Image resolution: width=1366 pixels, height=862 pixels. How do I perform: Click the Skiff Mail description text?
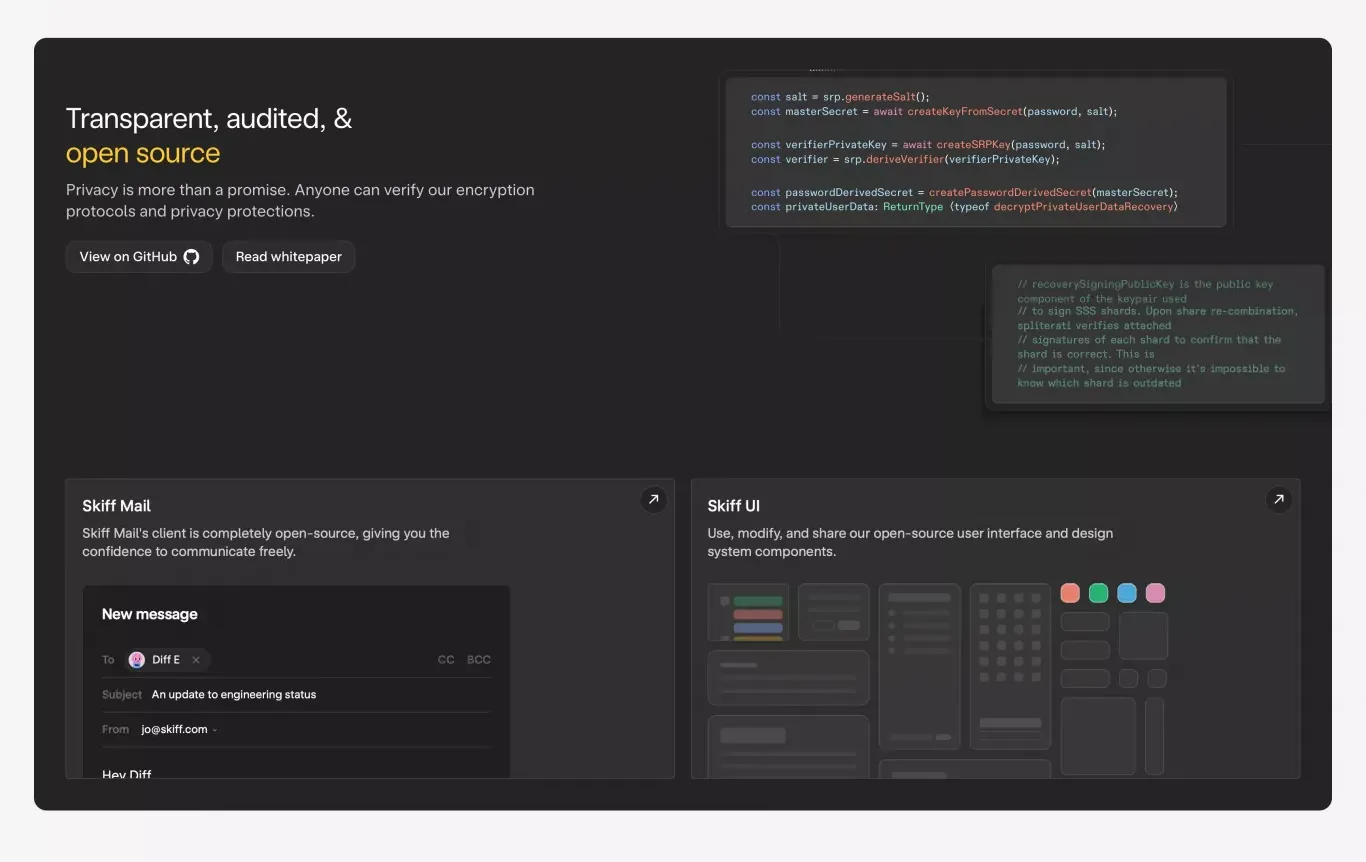266,543
